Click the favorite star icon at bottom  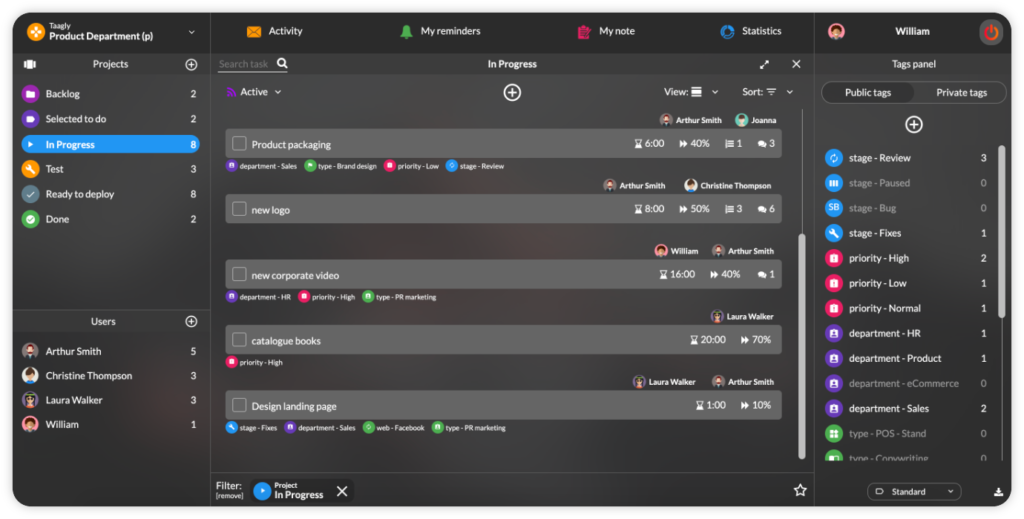800,490
